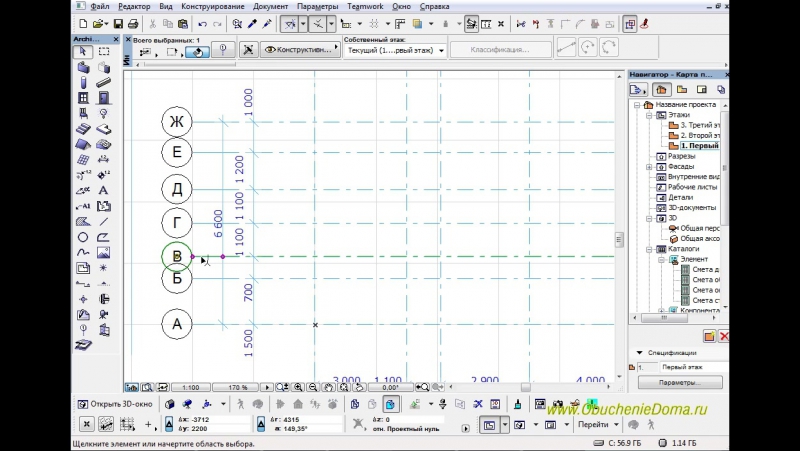Click the Классификация... button
Screen dimensions: 800x451
click(x=500, y=50)
